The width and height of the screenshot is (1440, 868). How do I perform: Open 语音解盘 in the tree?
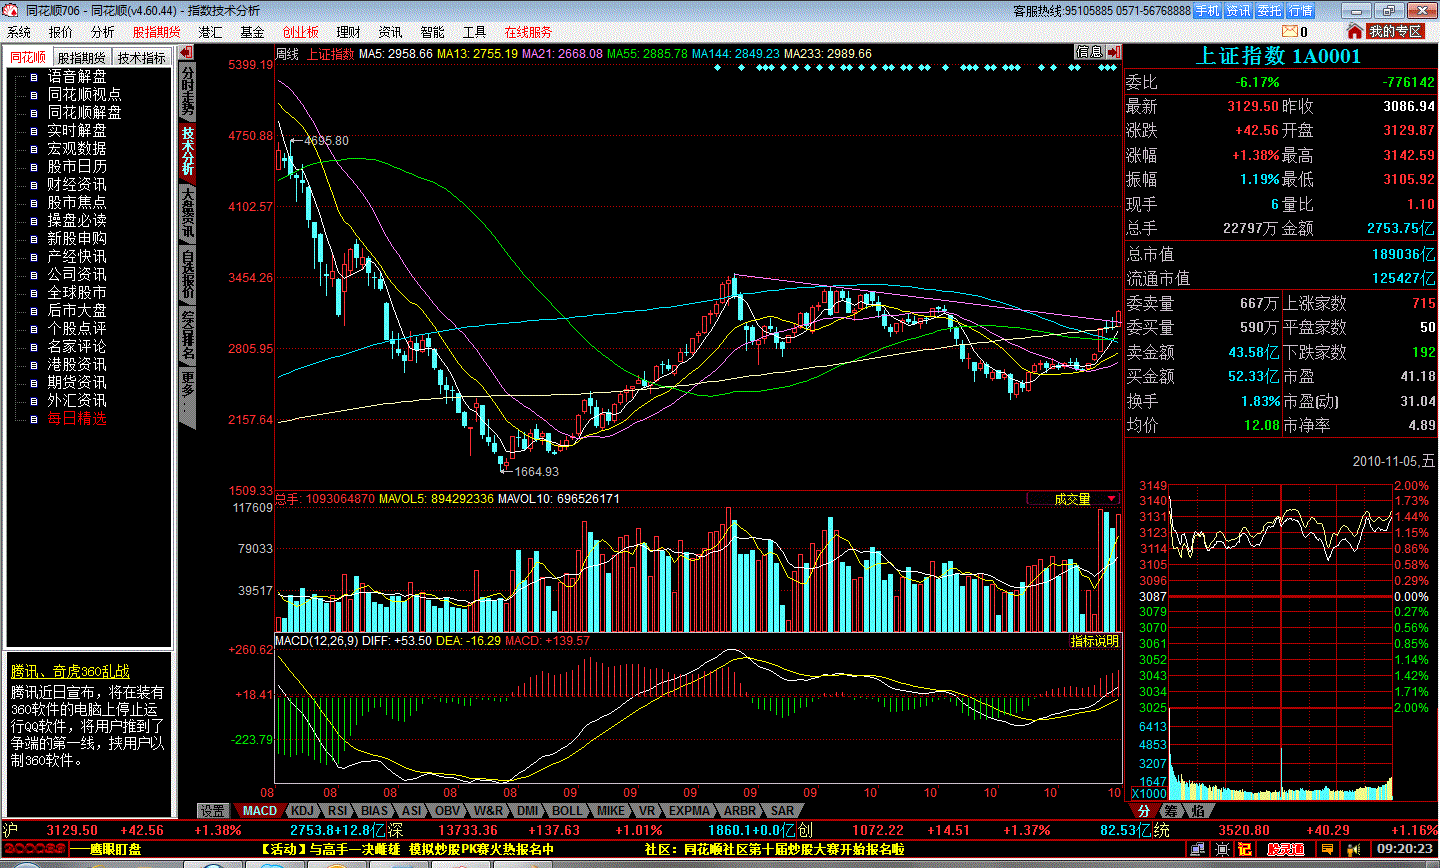[x=77, y=76]
